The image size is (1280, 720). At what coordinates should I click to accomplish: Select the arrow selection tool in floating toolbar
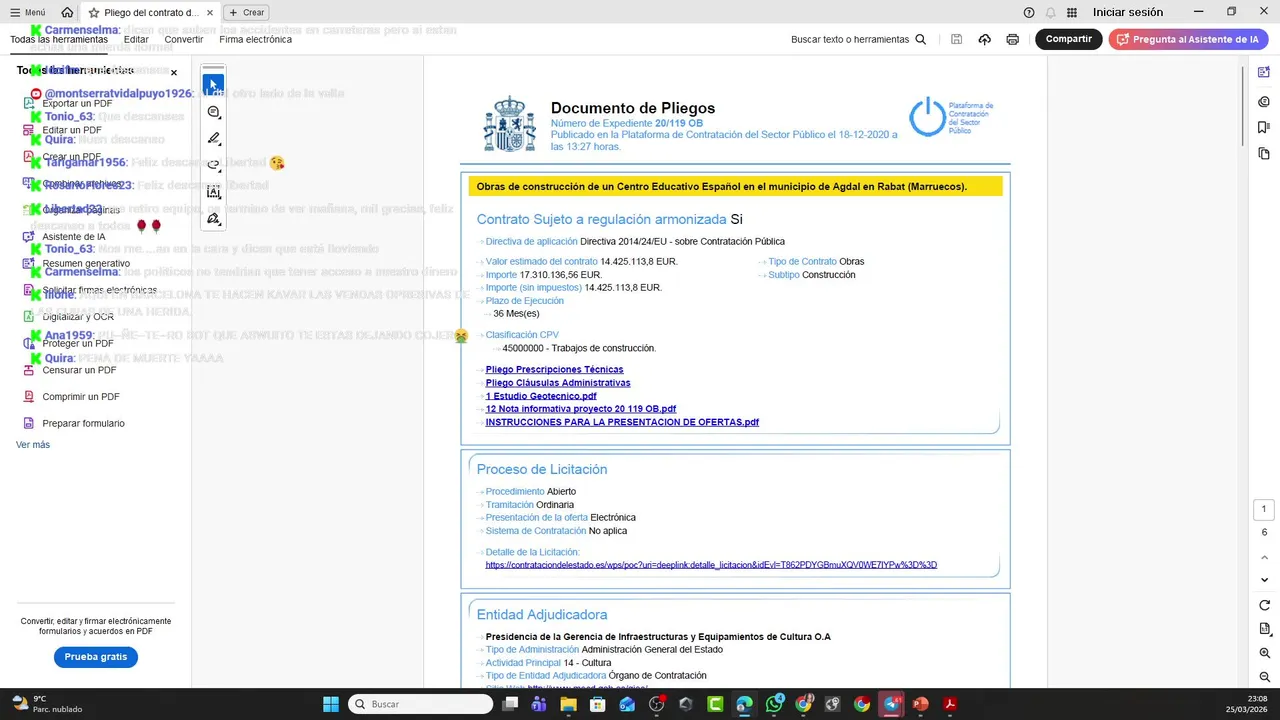213,85
